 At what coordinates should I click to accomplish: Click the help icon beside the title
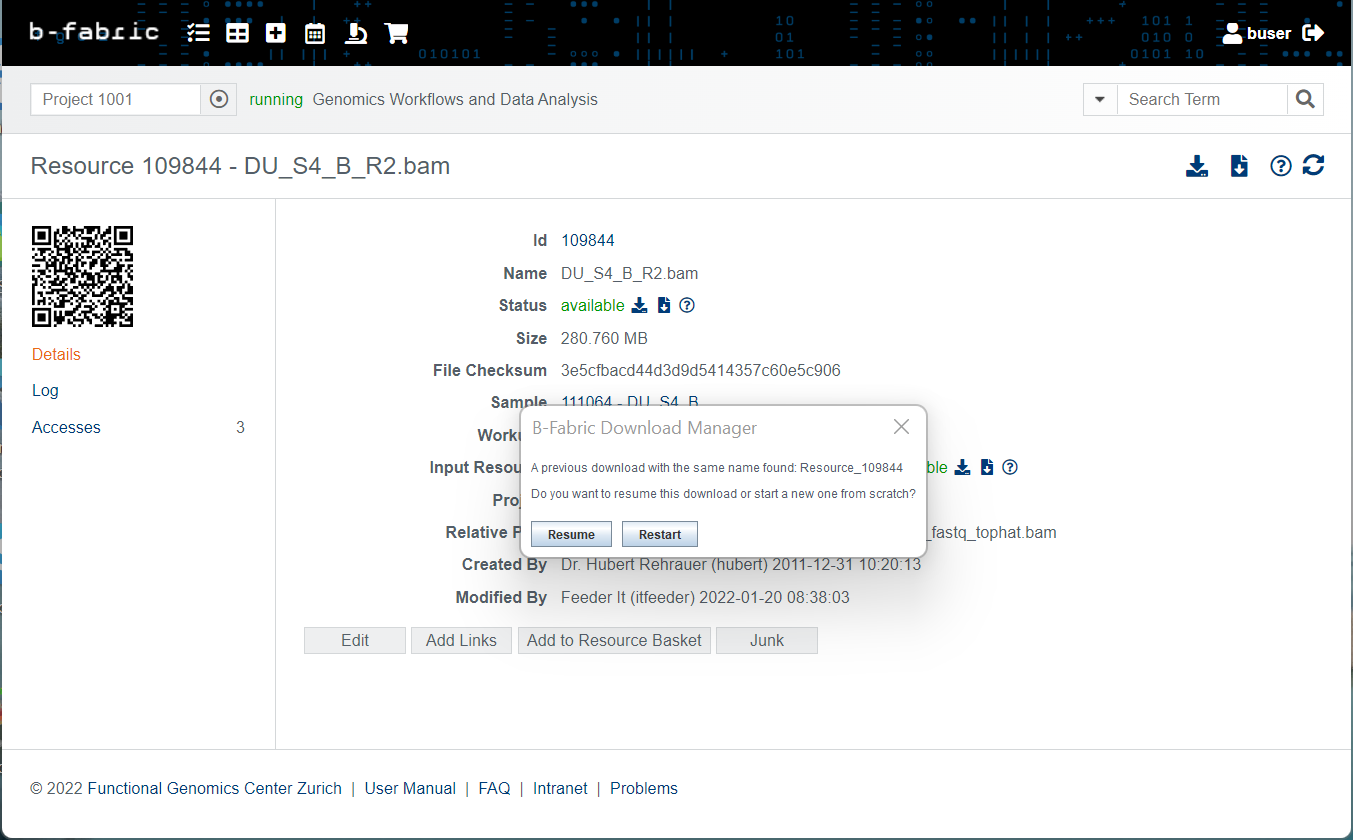pyautogui.click(x=1280, y=166)
